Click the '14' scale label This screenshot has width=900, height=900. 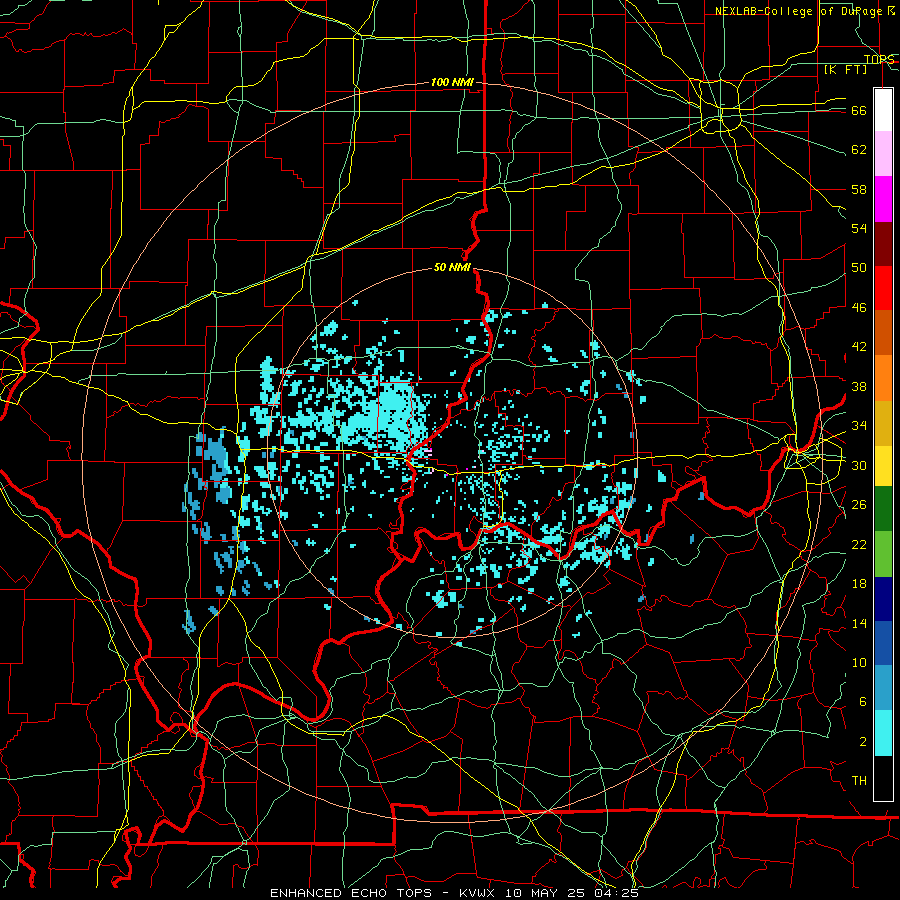point(859,623)
